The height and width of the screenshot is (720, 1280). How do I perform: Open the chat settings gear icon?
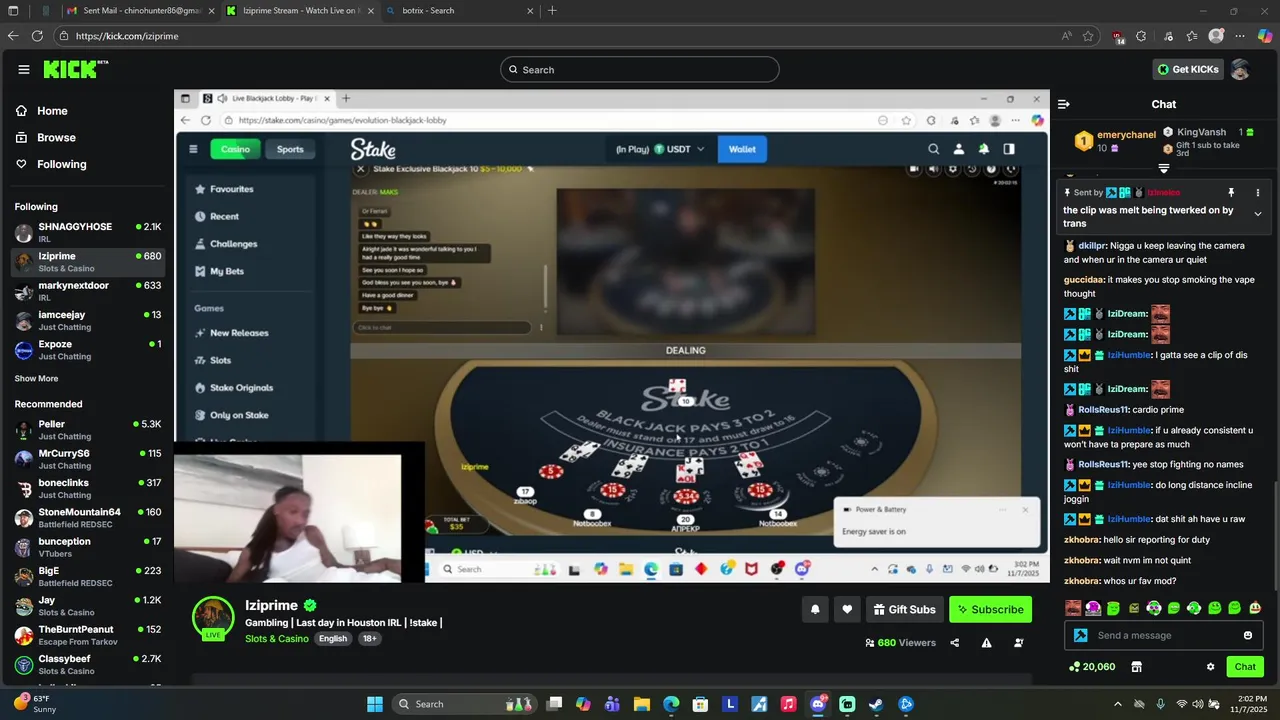tap(1210, 667)
